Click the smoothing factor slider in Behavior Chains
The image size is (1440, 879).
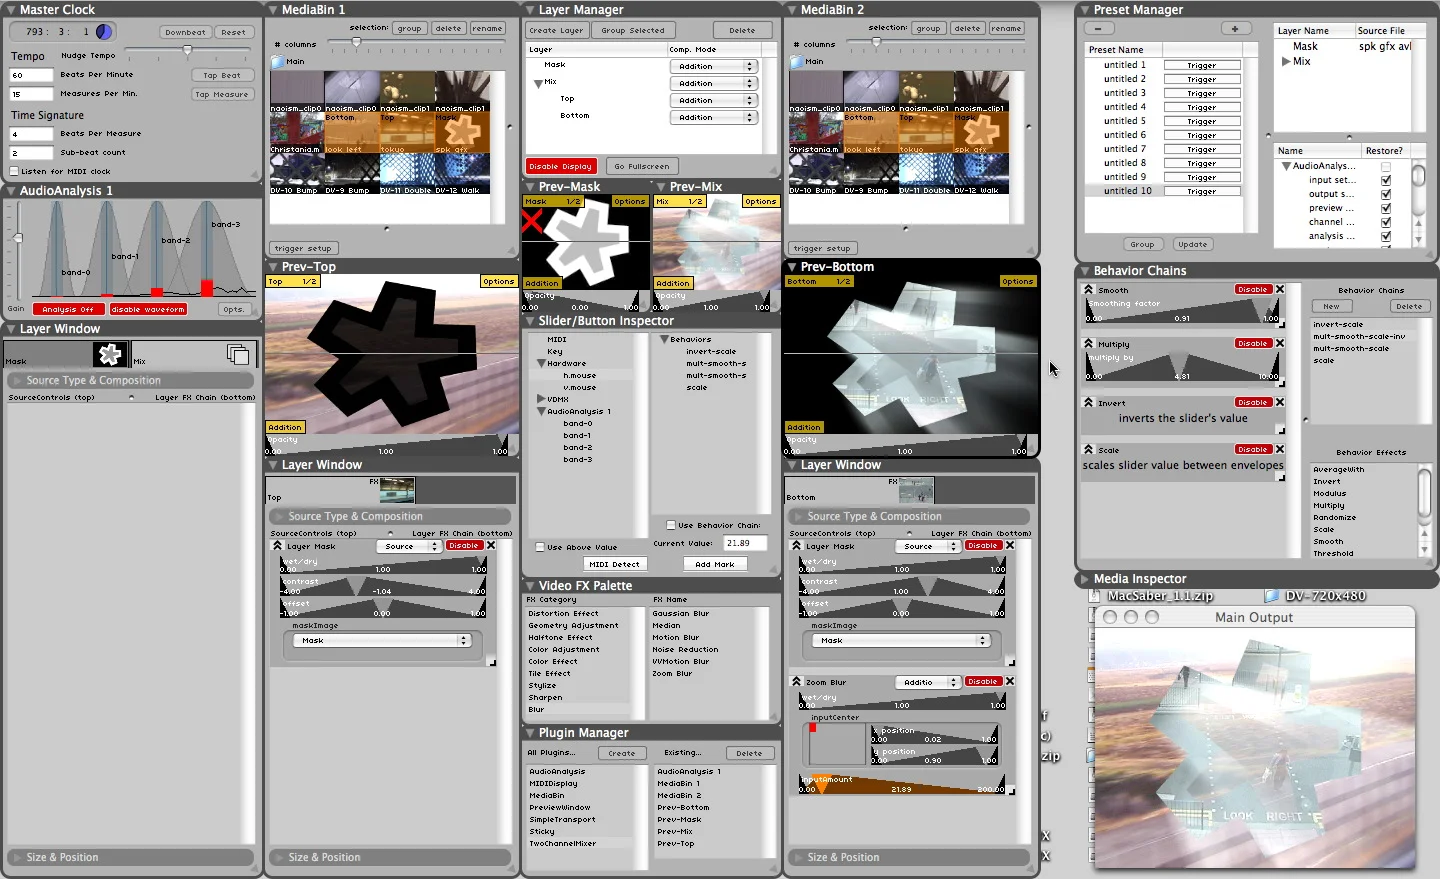(x=1180, y=311)
